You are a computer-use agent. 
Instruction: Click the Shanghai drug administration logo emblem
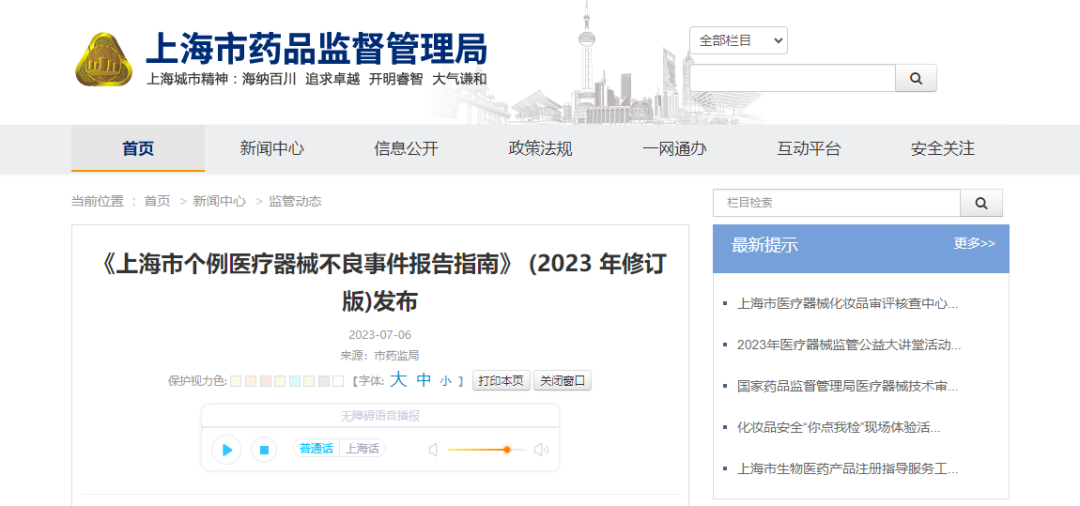tap(103, 60)
